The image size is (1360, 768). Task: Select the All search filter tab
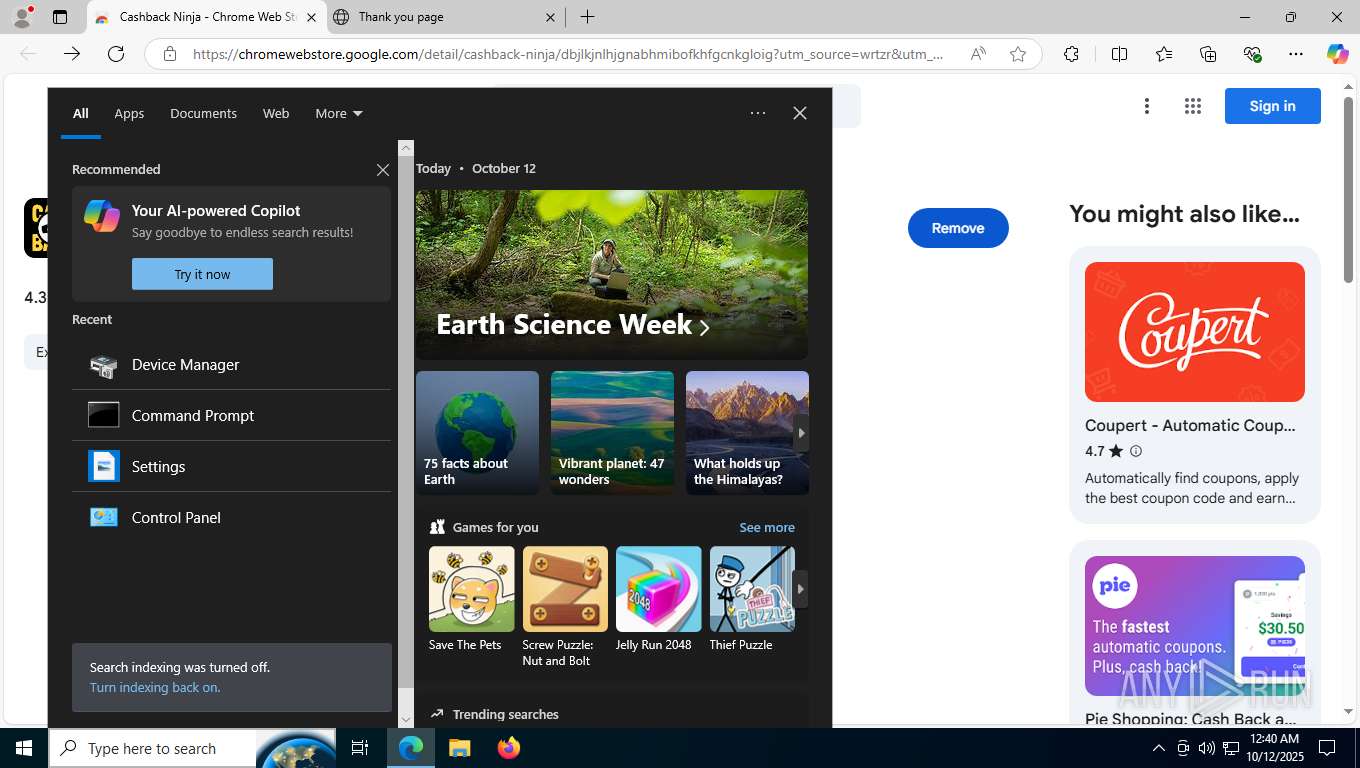click(81, 113)
